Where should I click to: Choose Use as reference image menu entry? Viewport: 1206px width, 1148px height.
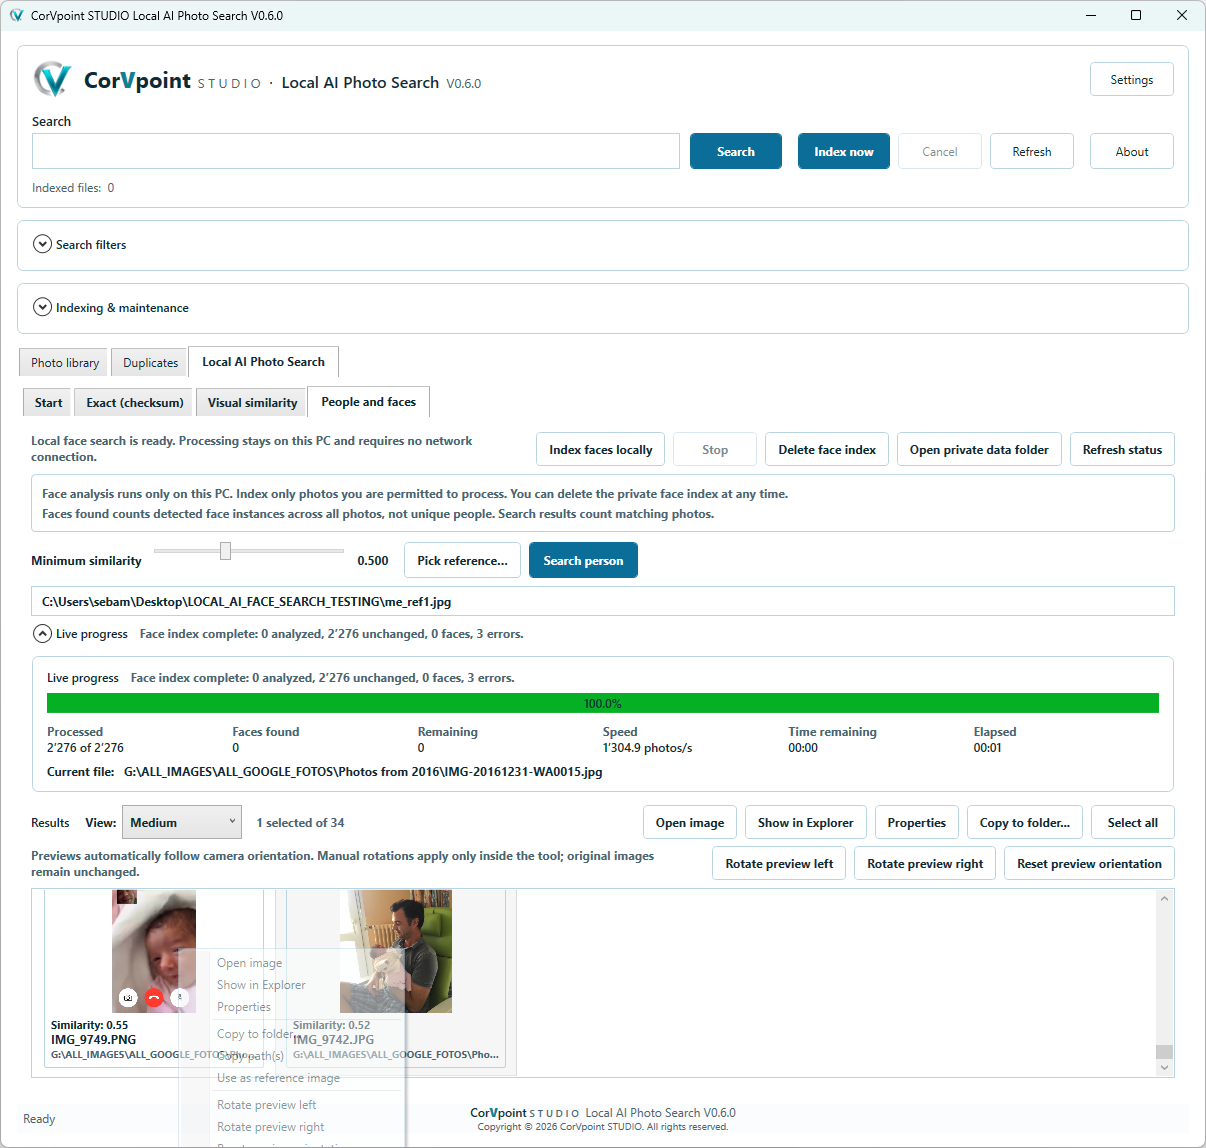coord(278,1077)
